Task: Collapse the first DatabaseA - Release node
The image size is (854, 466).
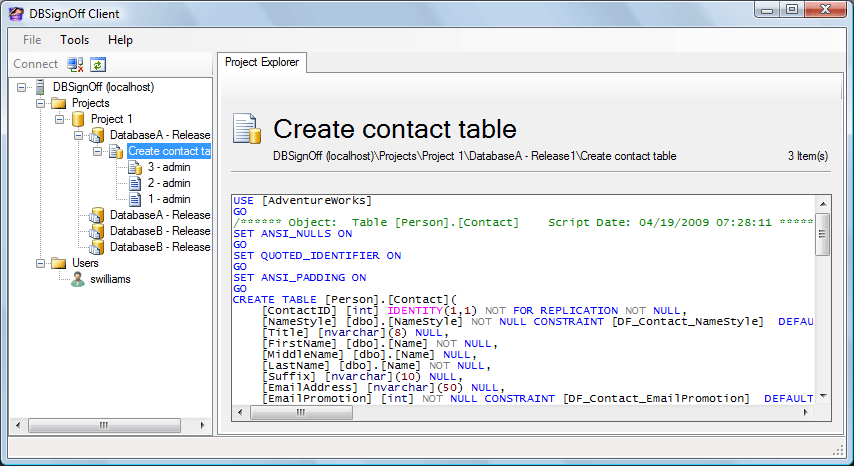Action: tap(78, 135)
